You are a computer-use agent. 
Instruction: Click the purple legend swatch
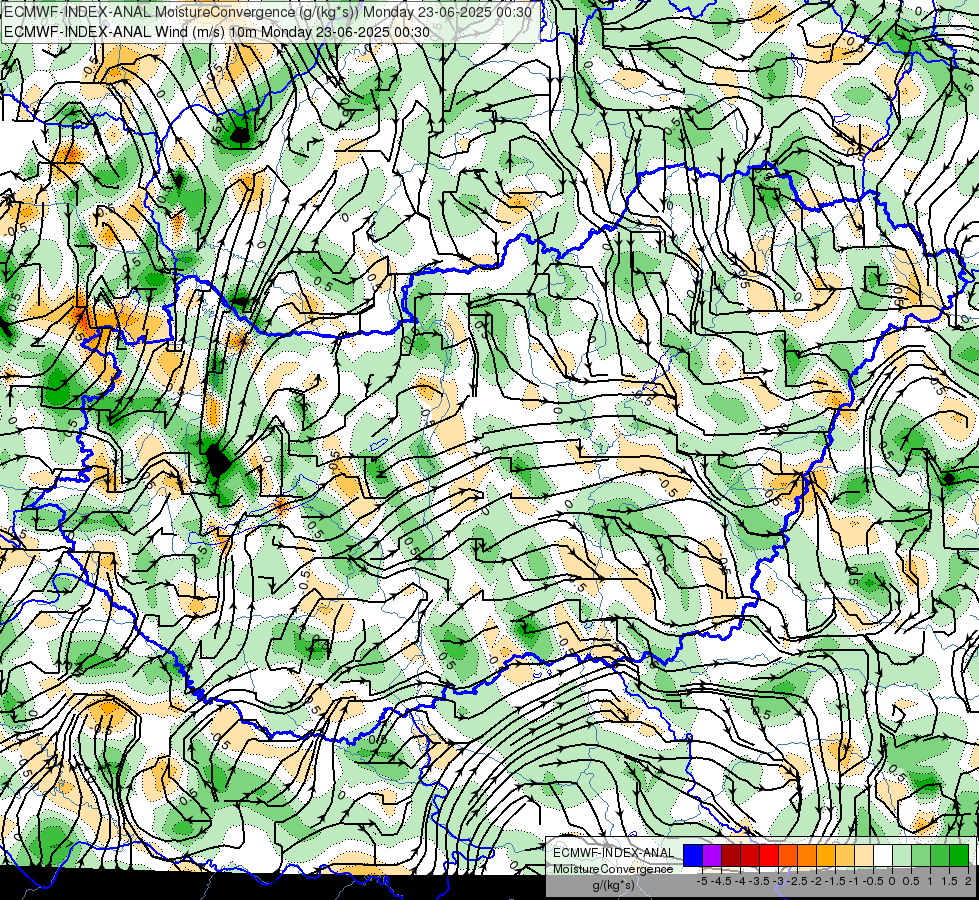(712, 856)
